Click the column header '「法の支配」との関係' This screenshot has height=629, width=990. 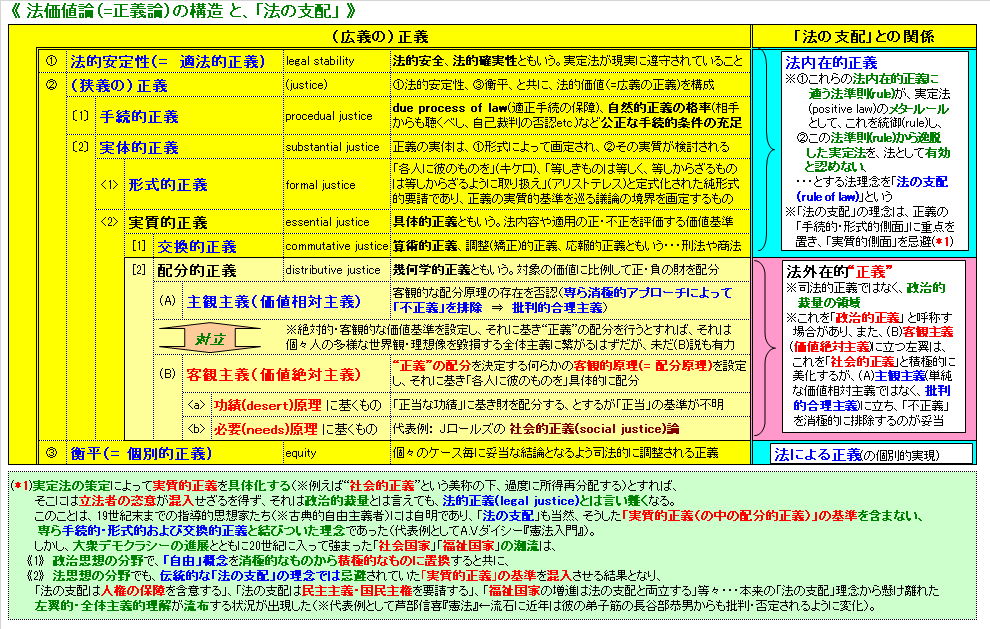click(864, 37)
